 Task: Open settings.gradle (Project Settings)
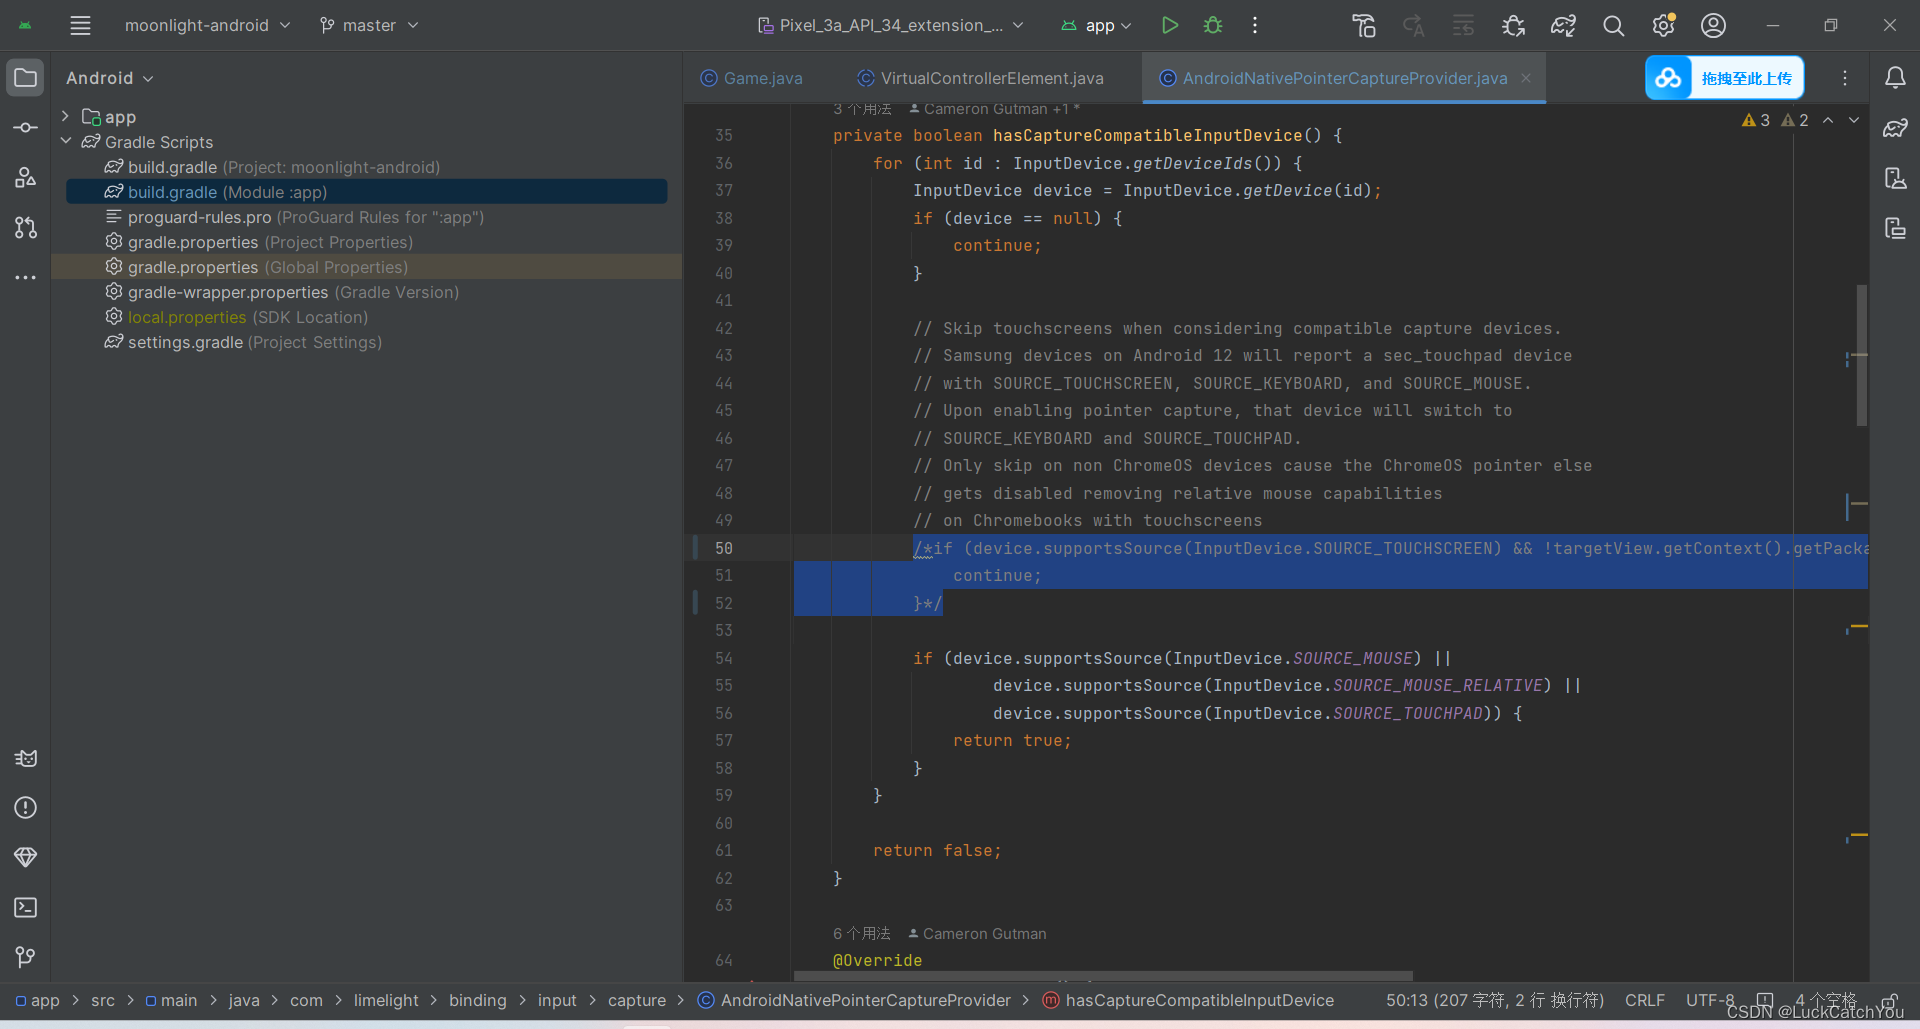(243, 342)
